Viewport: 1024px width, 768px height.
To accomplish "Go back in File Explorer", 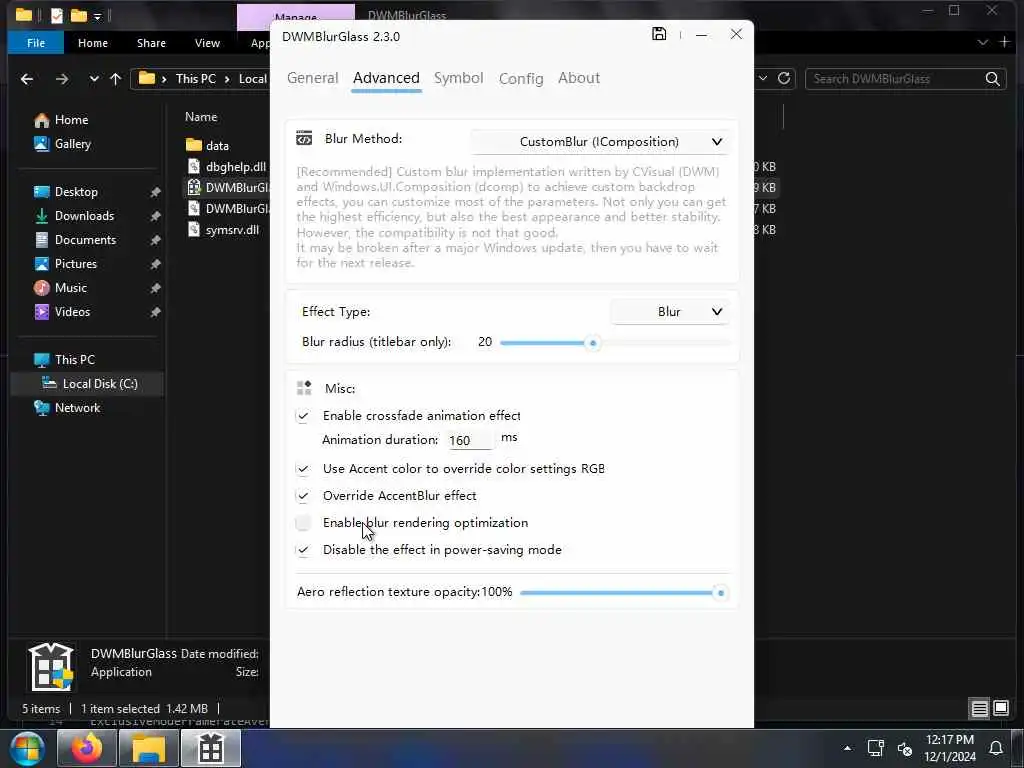I will point(27,79).
